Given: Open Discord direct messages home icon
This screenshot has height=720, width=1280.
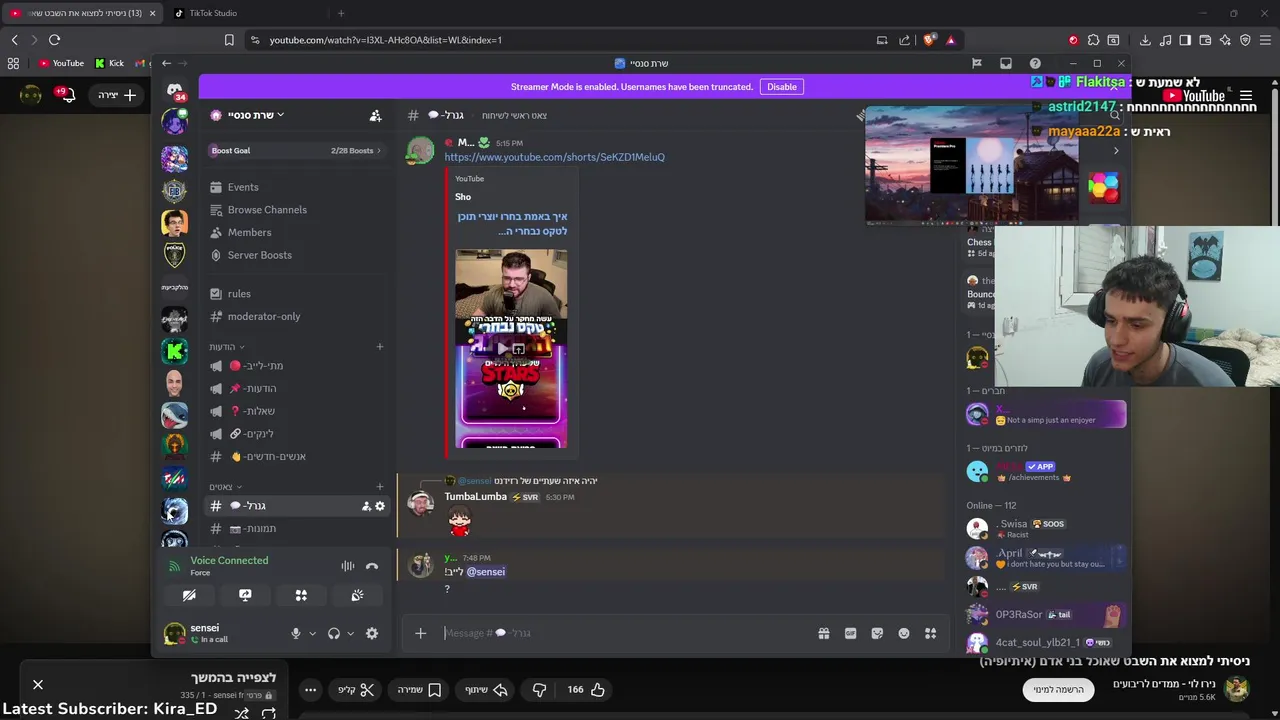Looking at the screenshot, I should [x=175, y=89].
